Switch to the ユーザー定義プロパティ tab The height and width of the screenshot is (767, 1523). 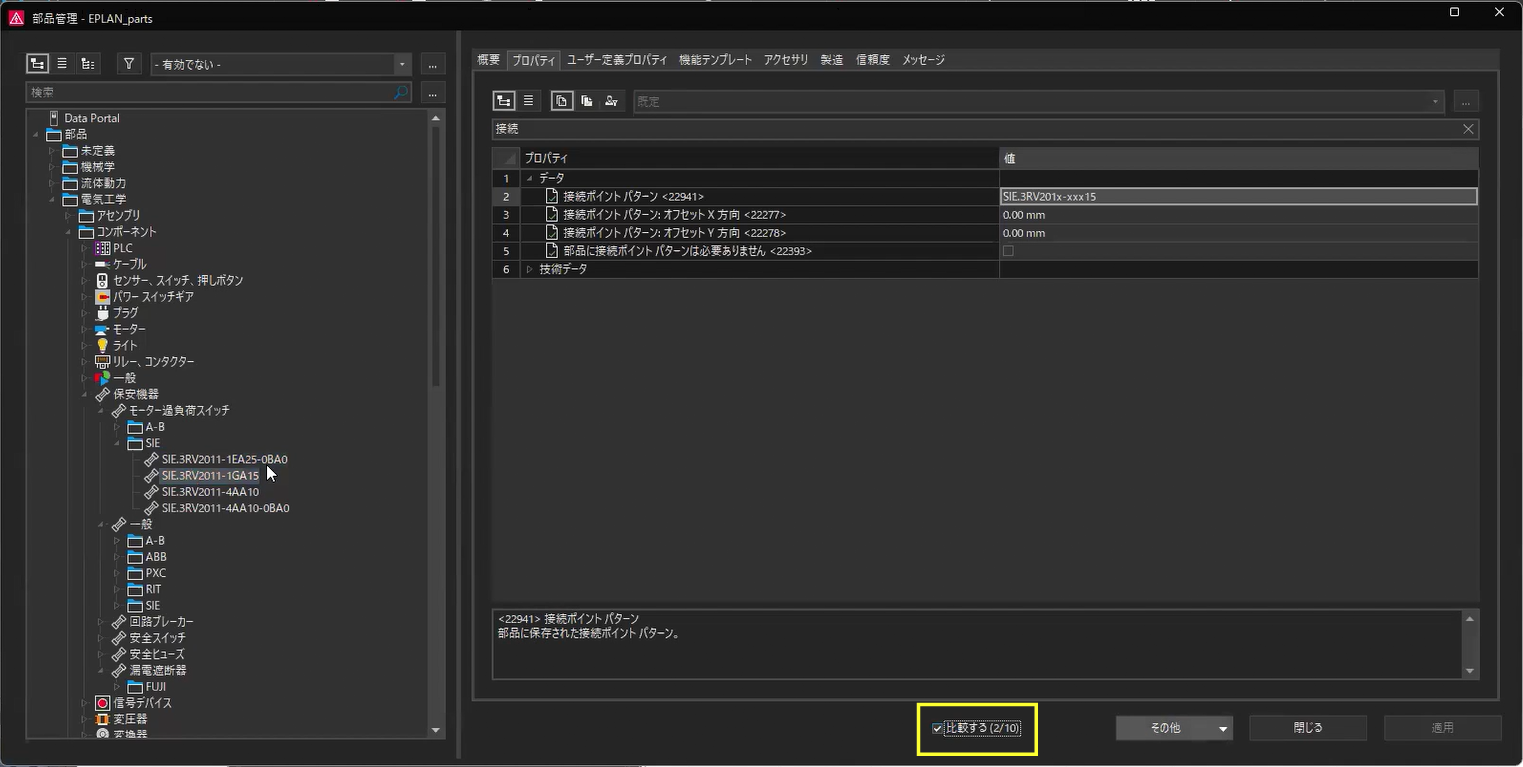[x=617, y=60]
